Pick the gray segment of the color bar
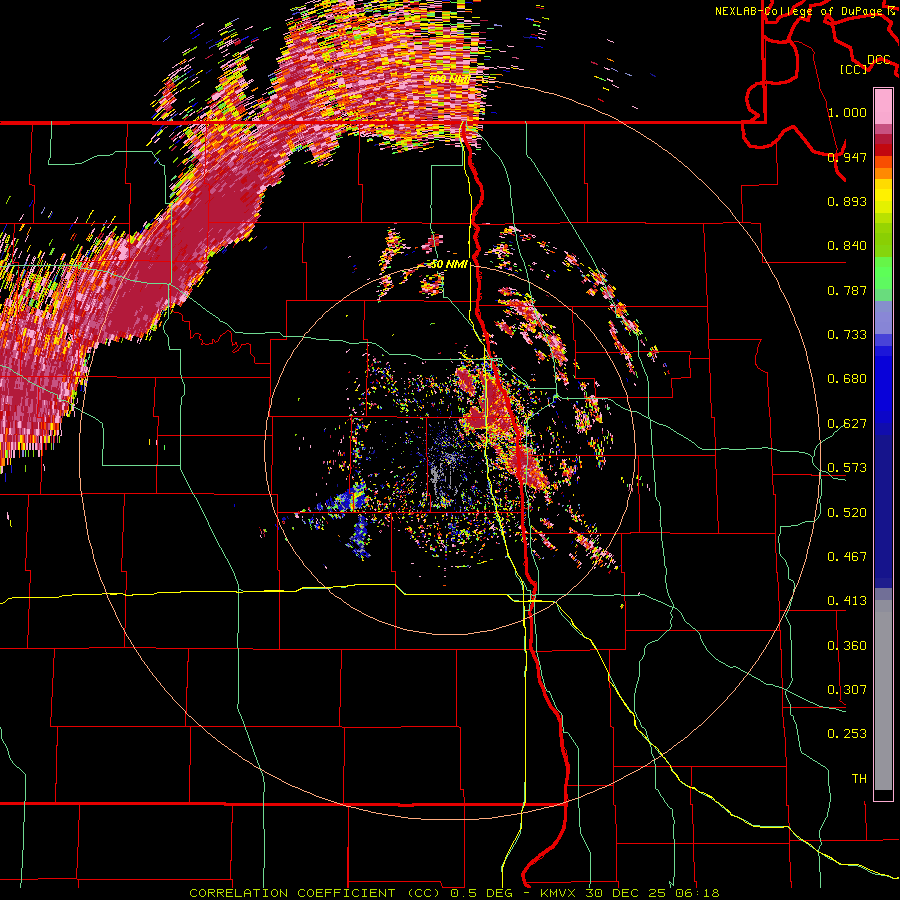 [x=883, y=695]
